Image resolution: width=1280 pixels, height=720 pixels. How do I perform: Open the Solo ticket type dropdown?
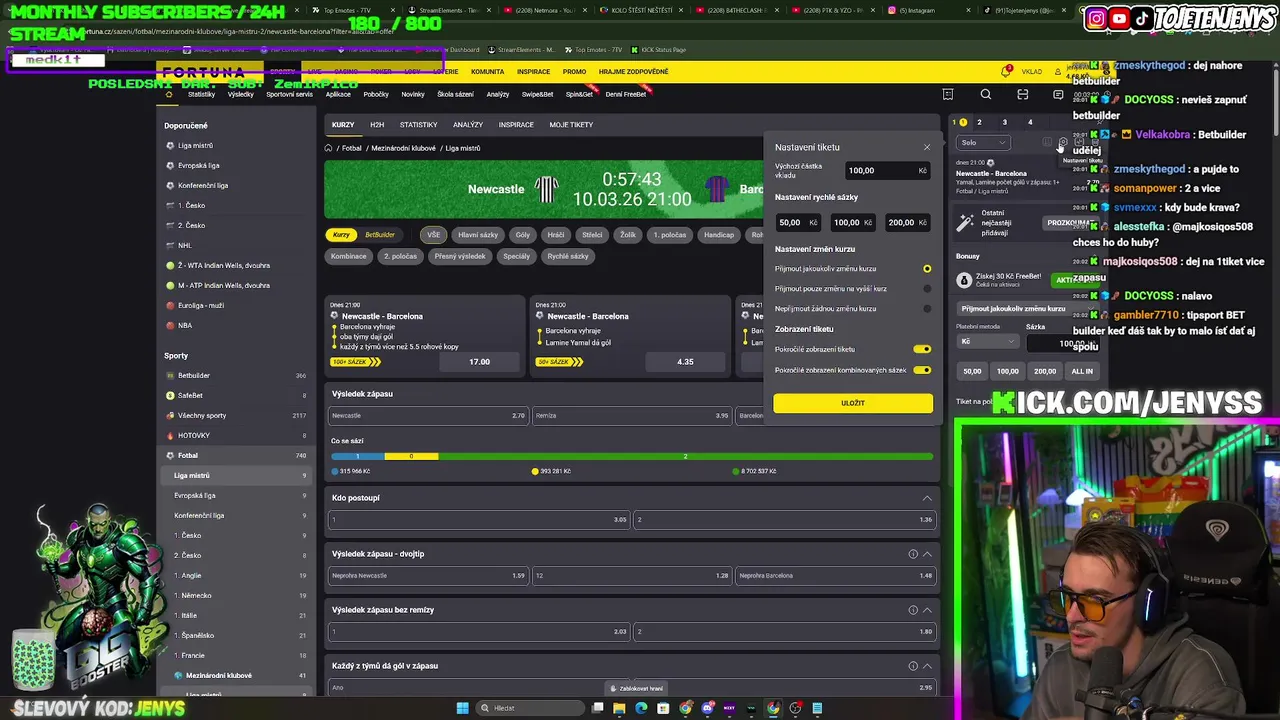click(x=983, y=143)
